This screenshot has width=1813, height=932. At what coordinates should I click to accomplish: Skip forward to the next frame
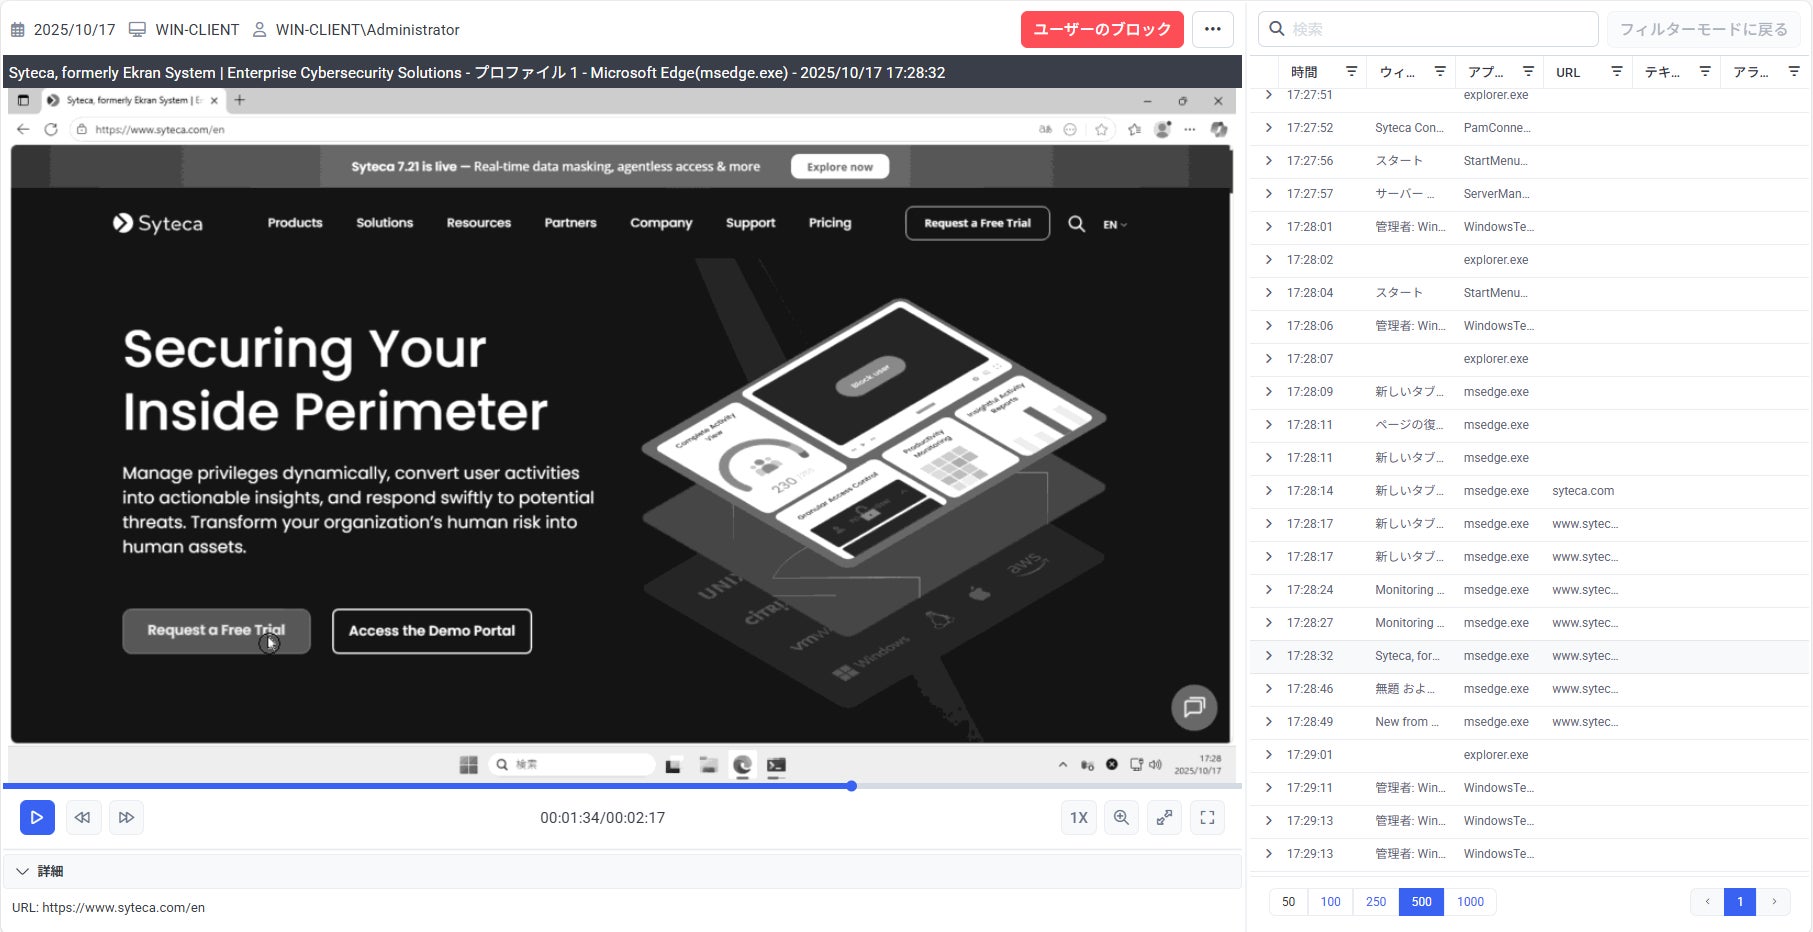point(126,817)
